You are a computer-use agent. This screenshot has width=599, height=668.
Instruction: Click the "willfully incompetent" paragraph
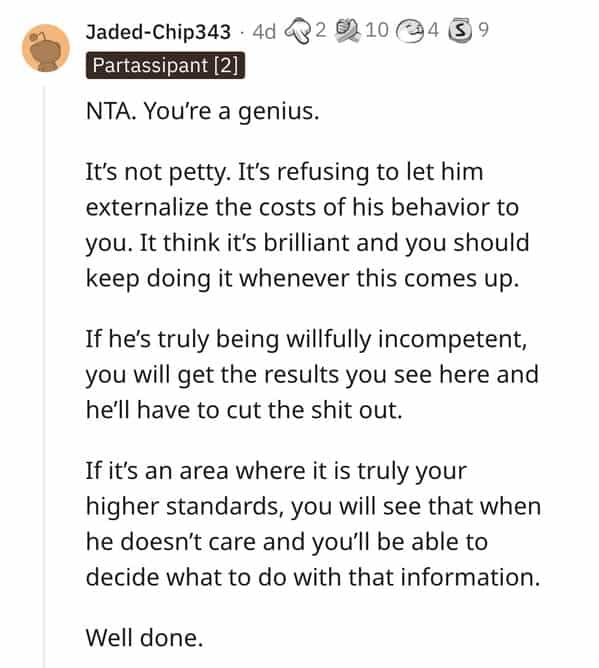pyautogui.click(x=312, y=374)
